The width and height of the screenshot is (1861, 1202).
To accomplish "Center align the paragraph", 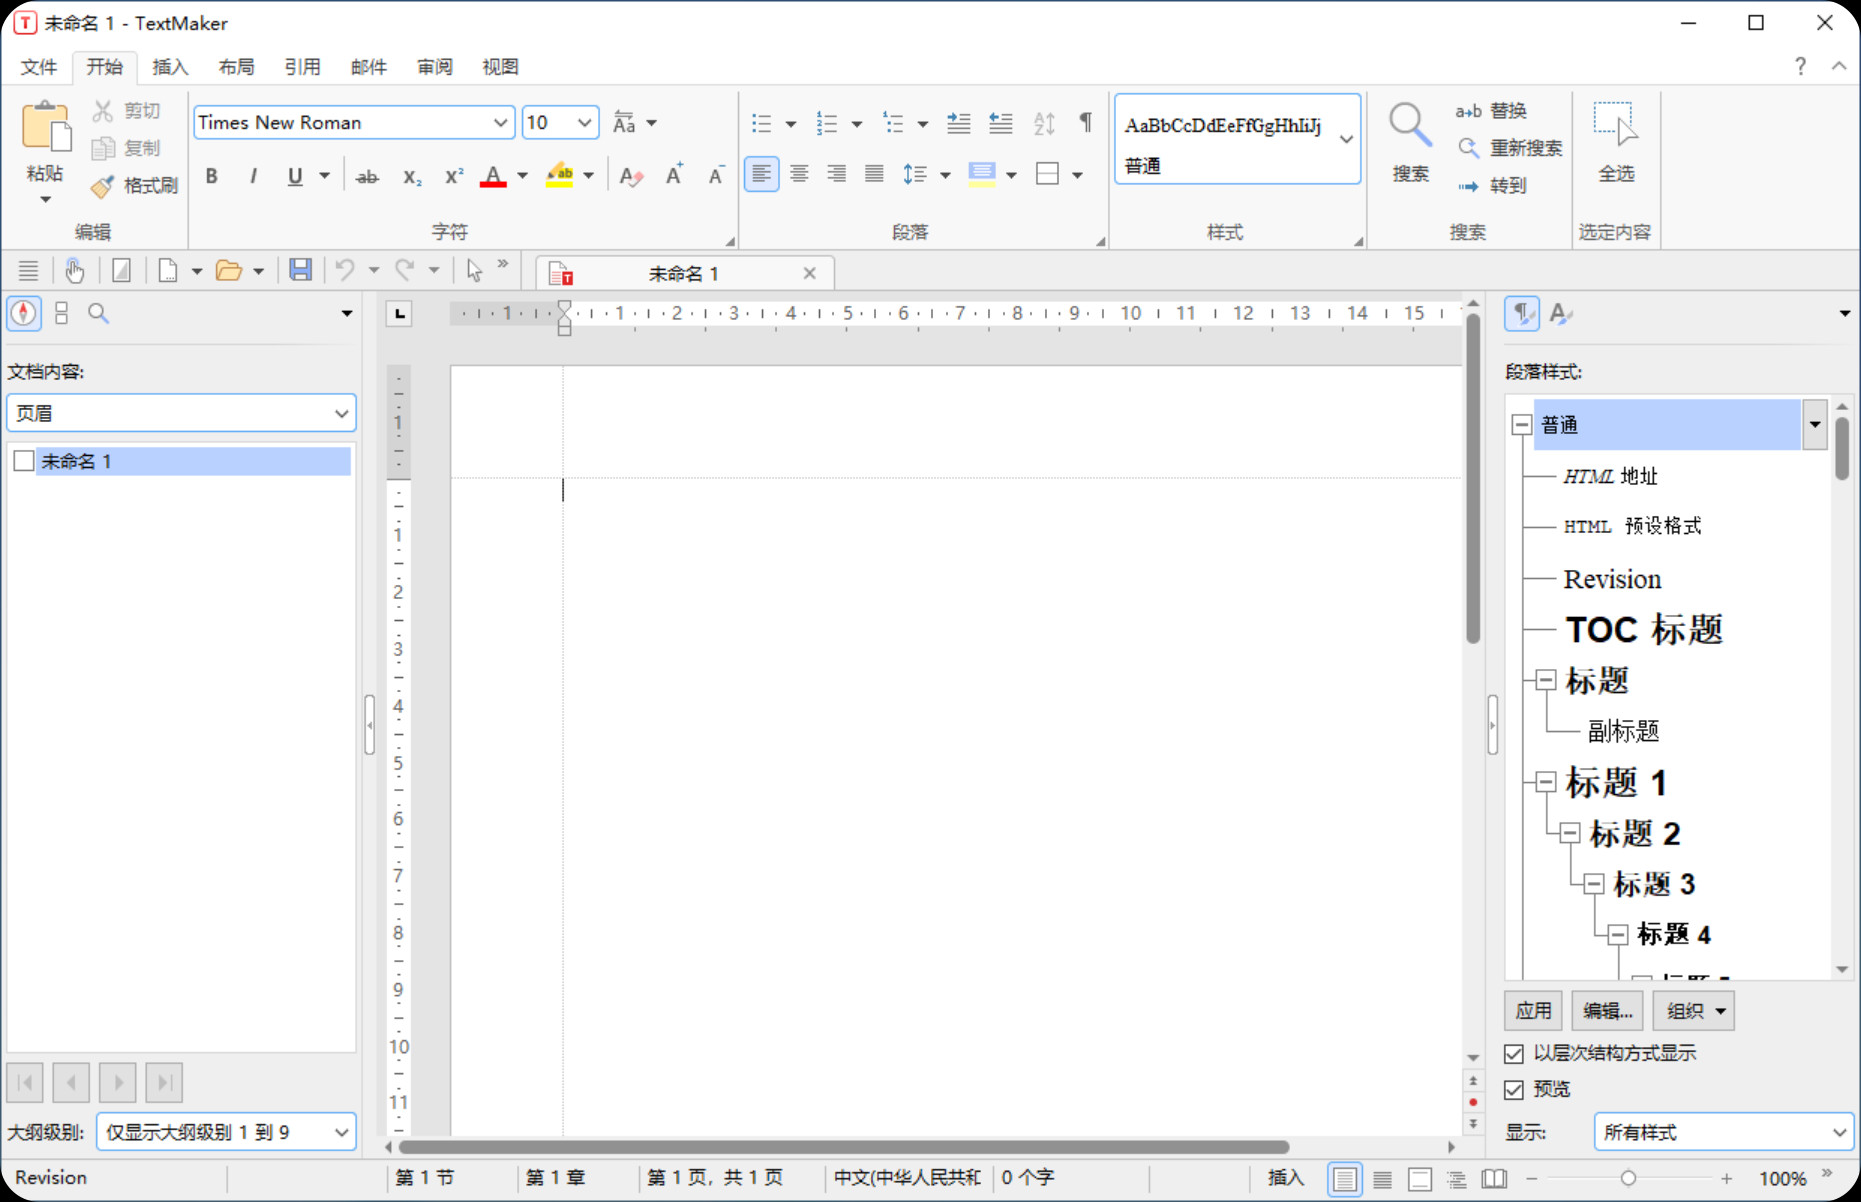I will coord(799,174).
